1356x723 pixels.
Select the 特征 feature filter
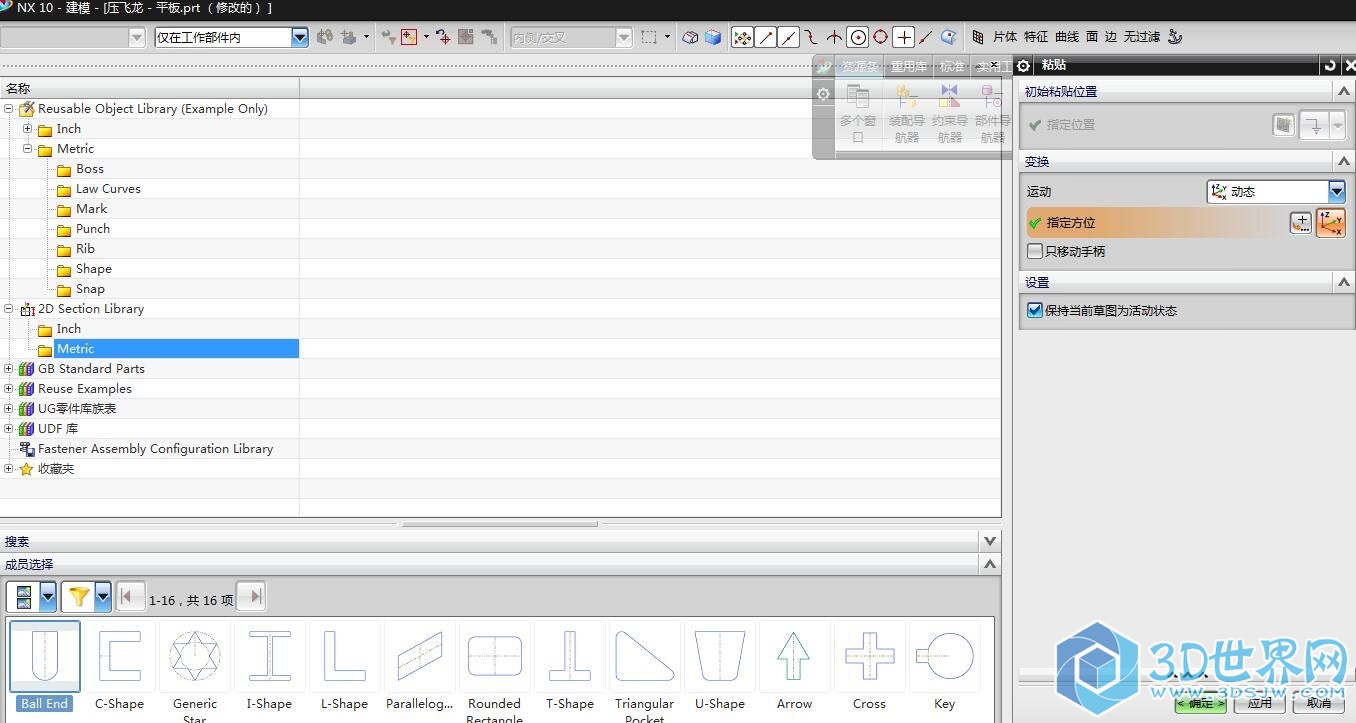click(x=1036, y=37)
